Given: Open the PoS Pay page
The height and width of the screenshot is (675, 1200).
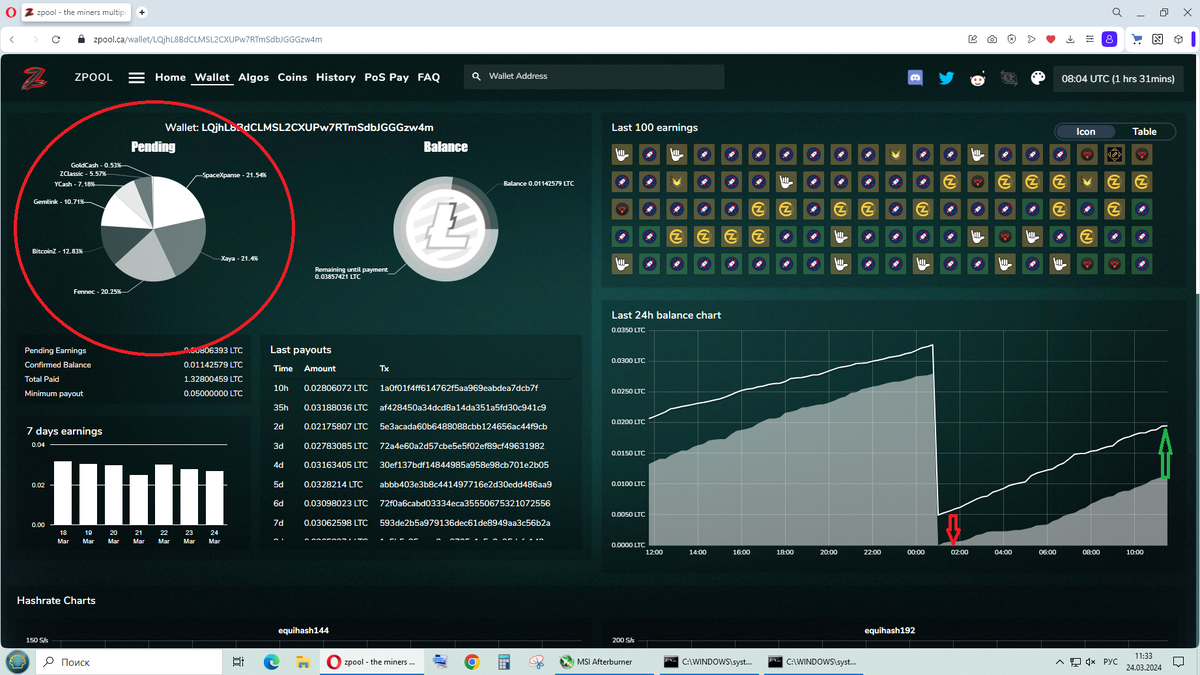Looking at the screenshot, I should click(x=387, y=77).
